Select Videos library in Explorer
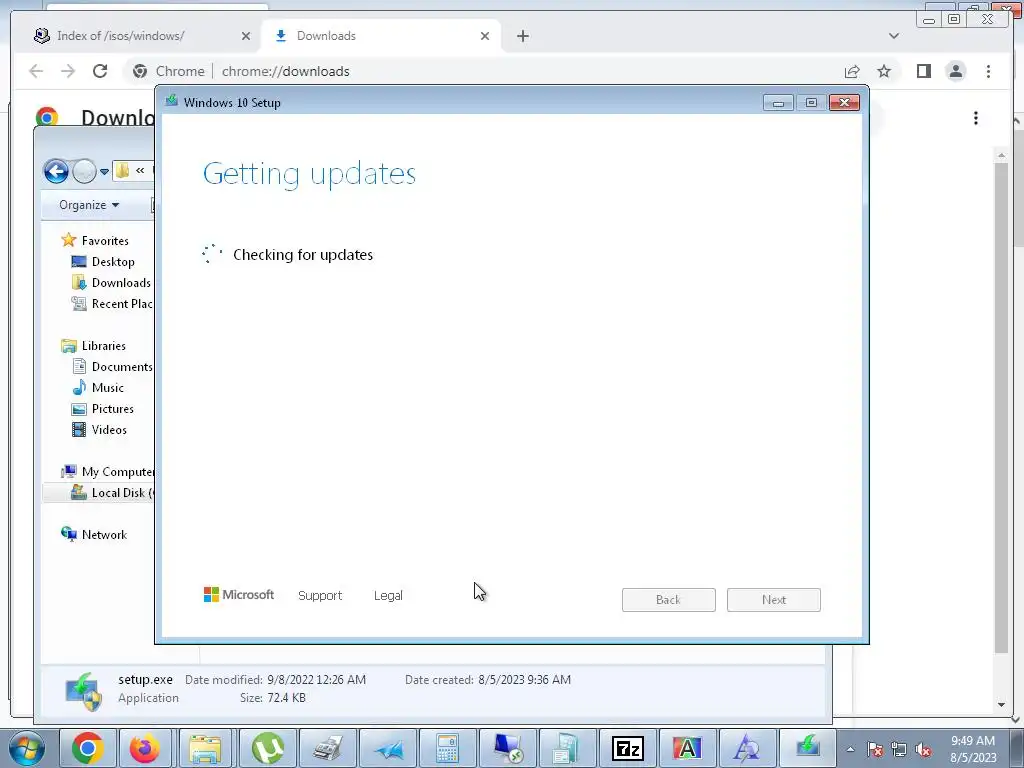Viewport: 1024px width, 768px height. coord(108,430)
